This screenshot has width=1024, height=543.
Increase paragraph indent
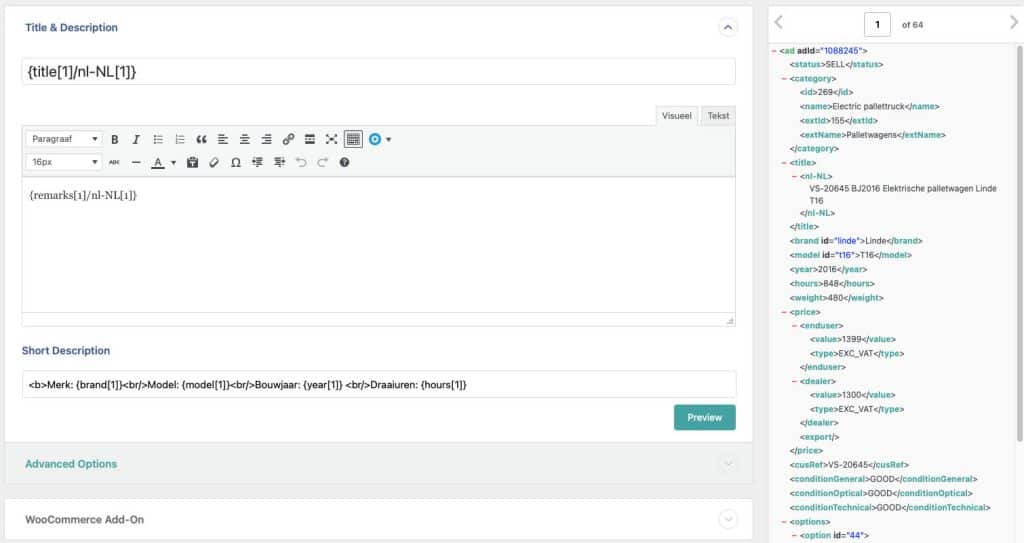280,162
